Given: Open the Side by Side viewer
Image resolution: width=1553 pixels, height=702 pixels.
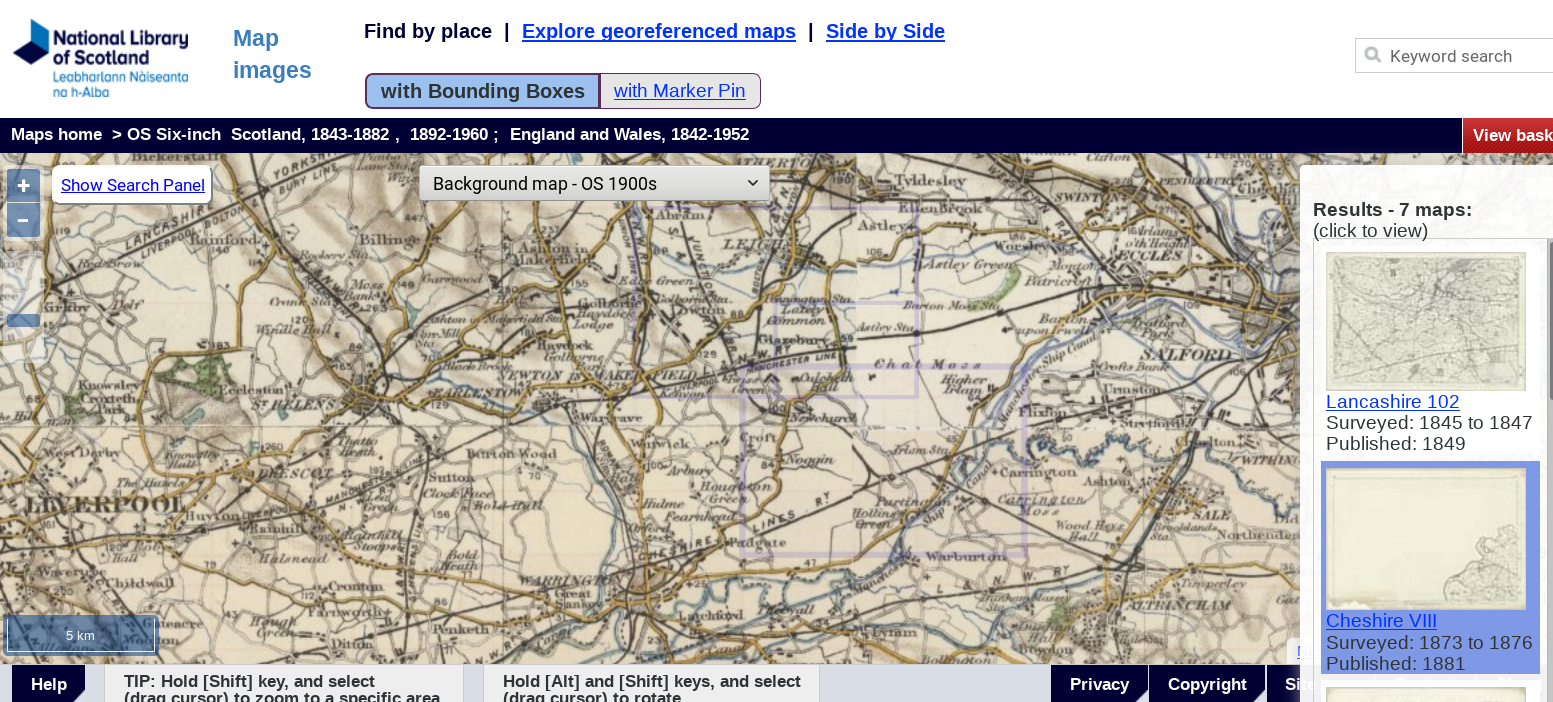Looking at the screenshot, I should pos(885,31).
